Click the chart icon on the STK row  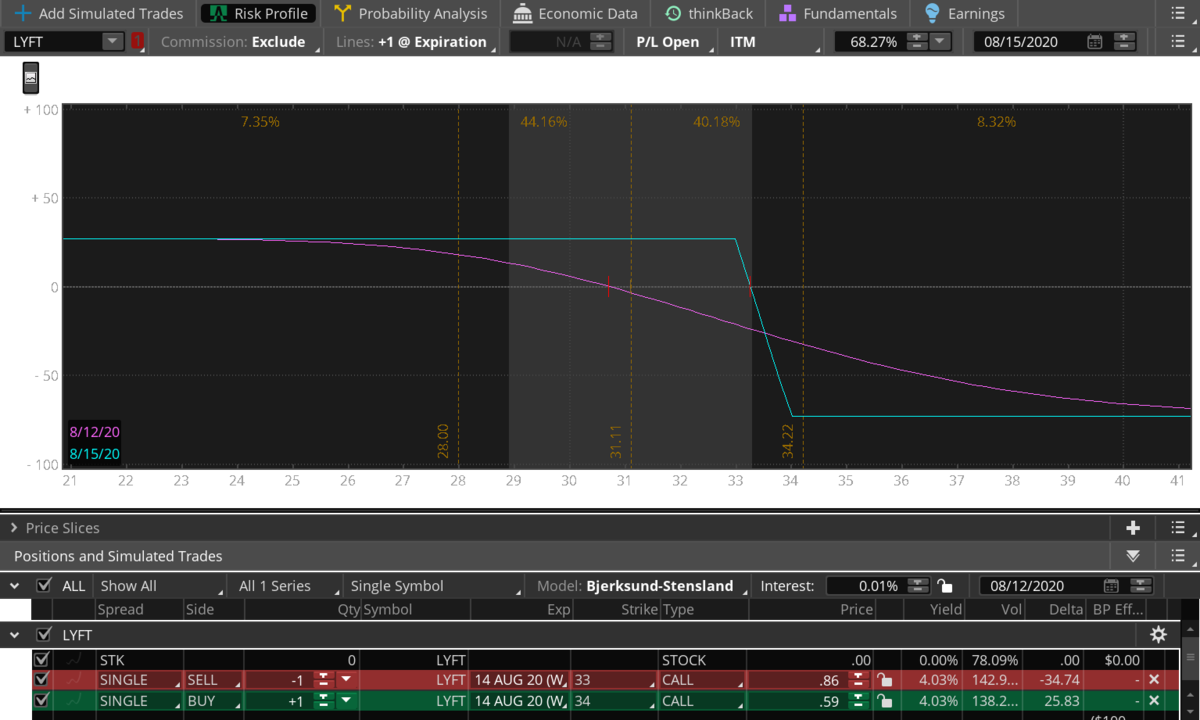point(73,660)
